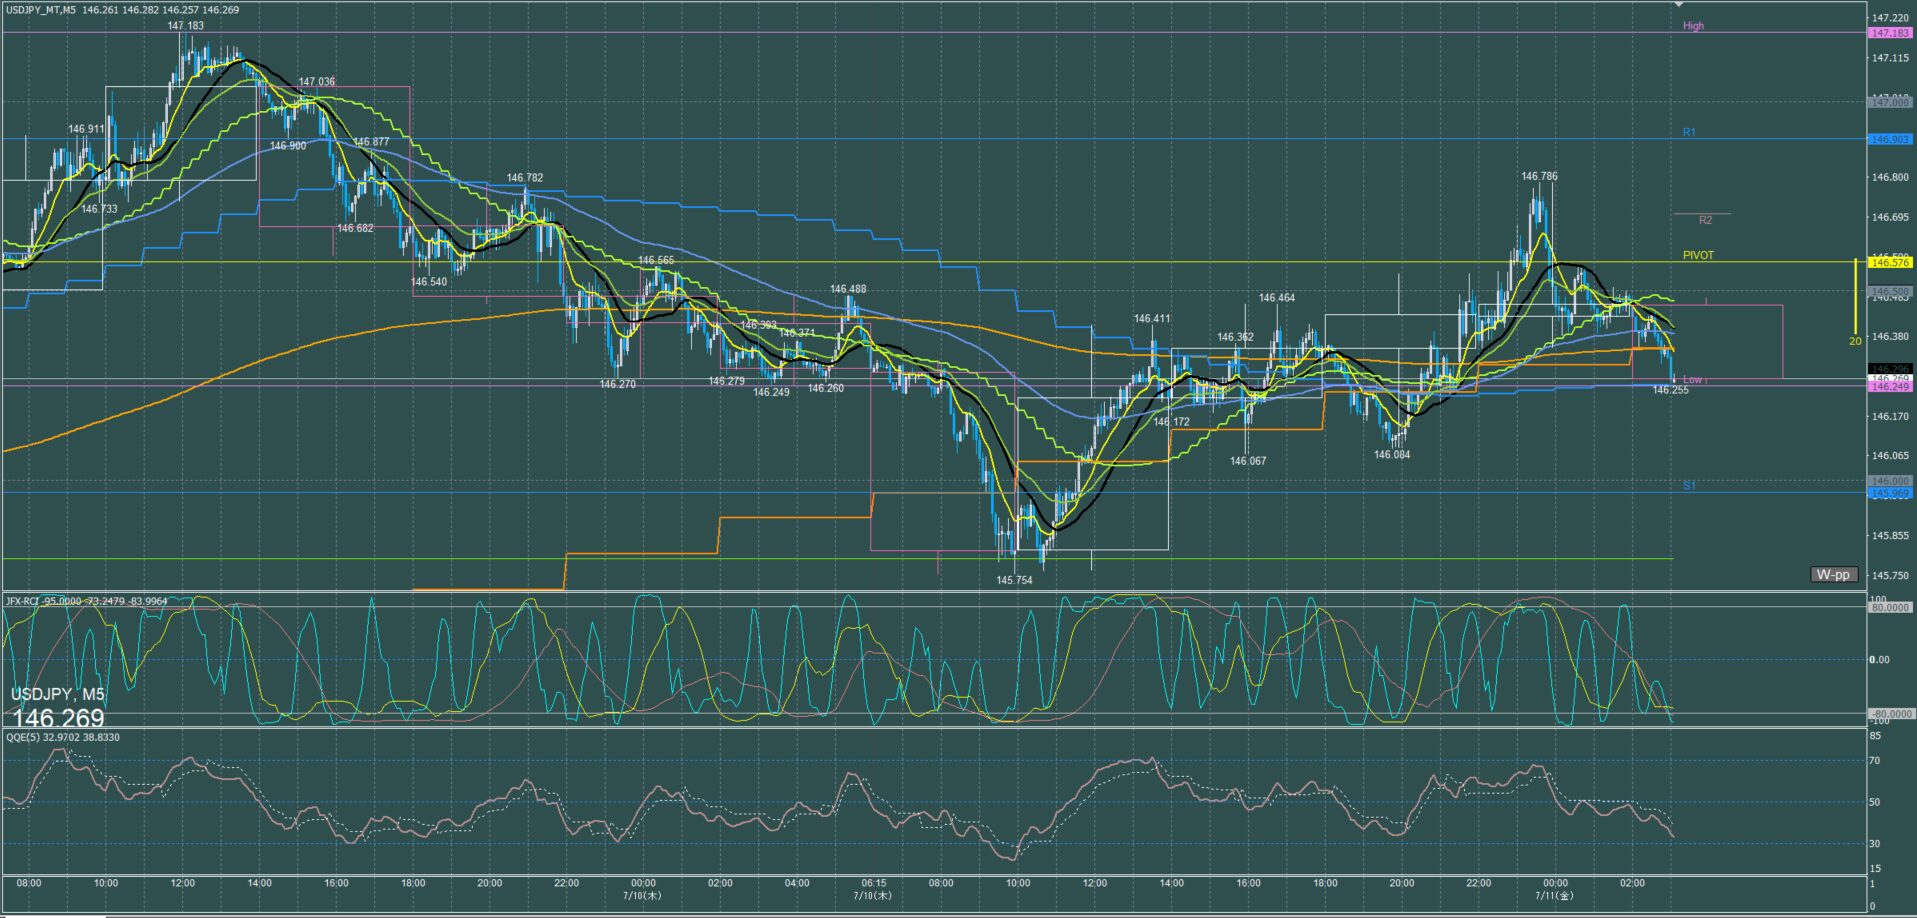Click the 80.0000 level tag in RCI panel
The image size is (1917, 918).
[x=1891, y=607]
